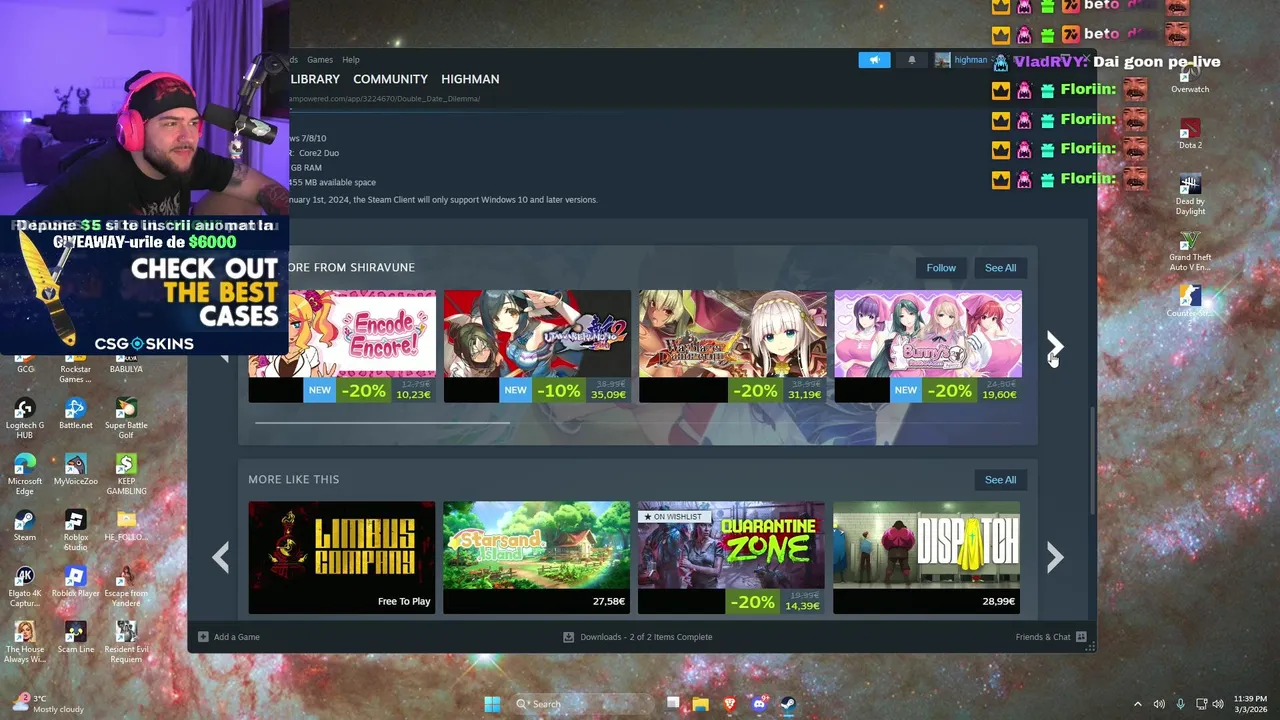This screenshot has width=1280, height=720.
Task: Open the Downloads status icon
Action: (568, 637)
